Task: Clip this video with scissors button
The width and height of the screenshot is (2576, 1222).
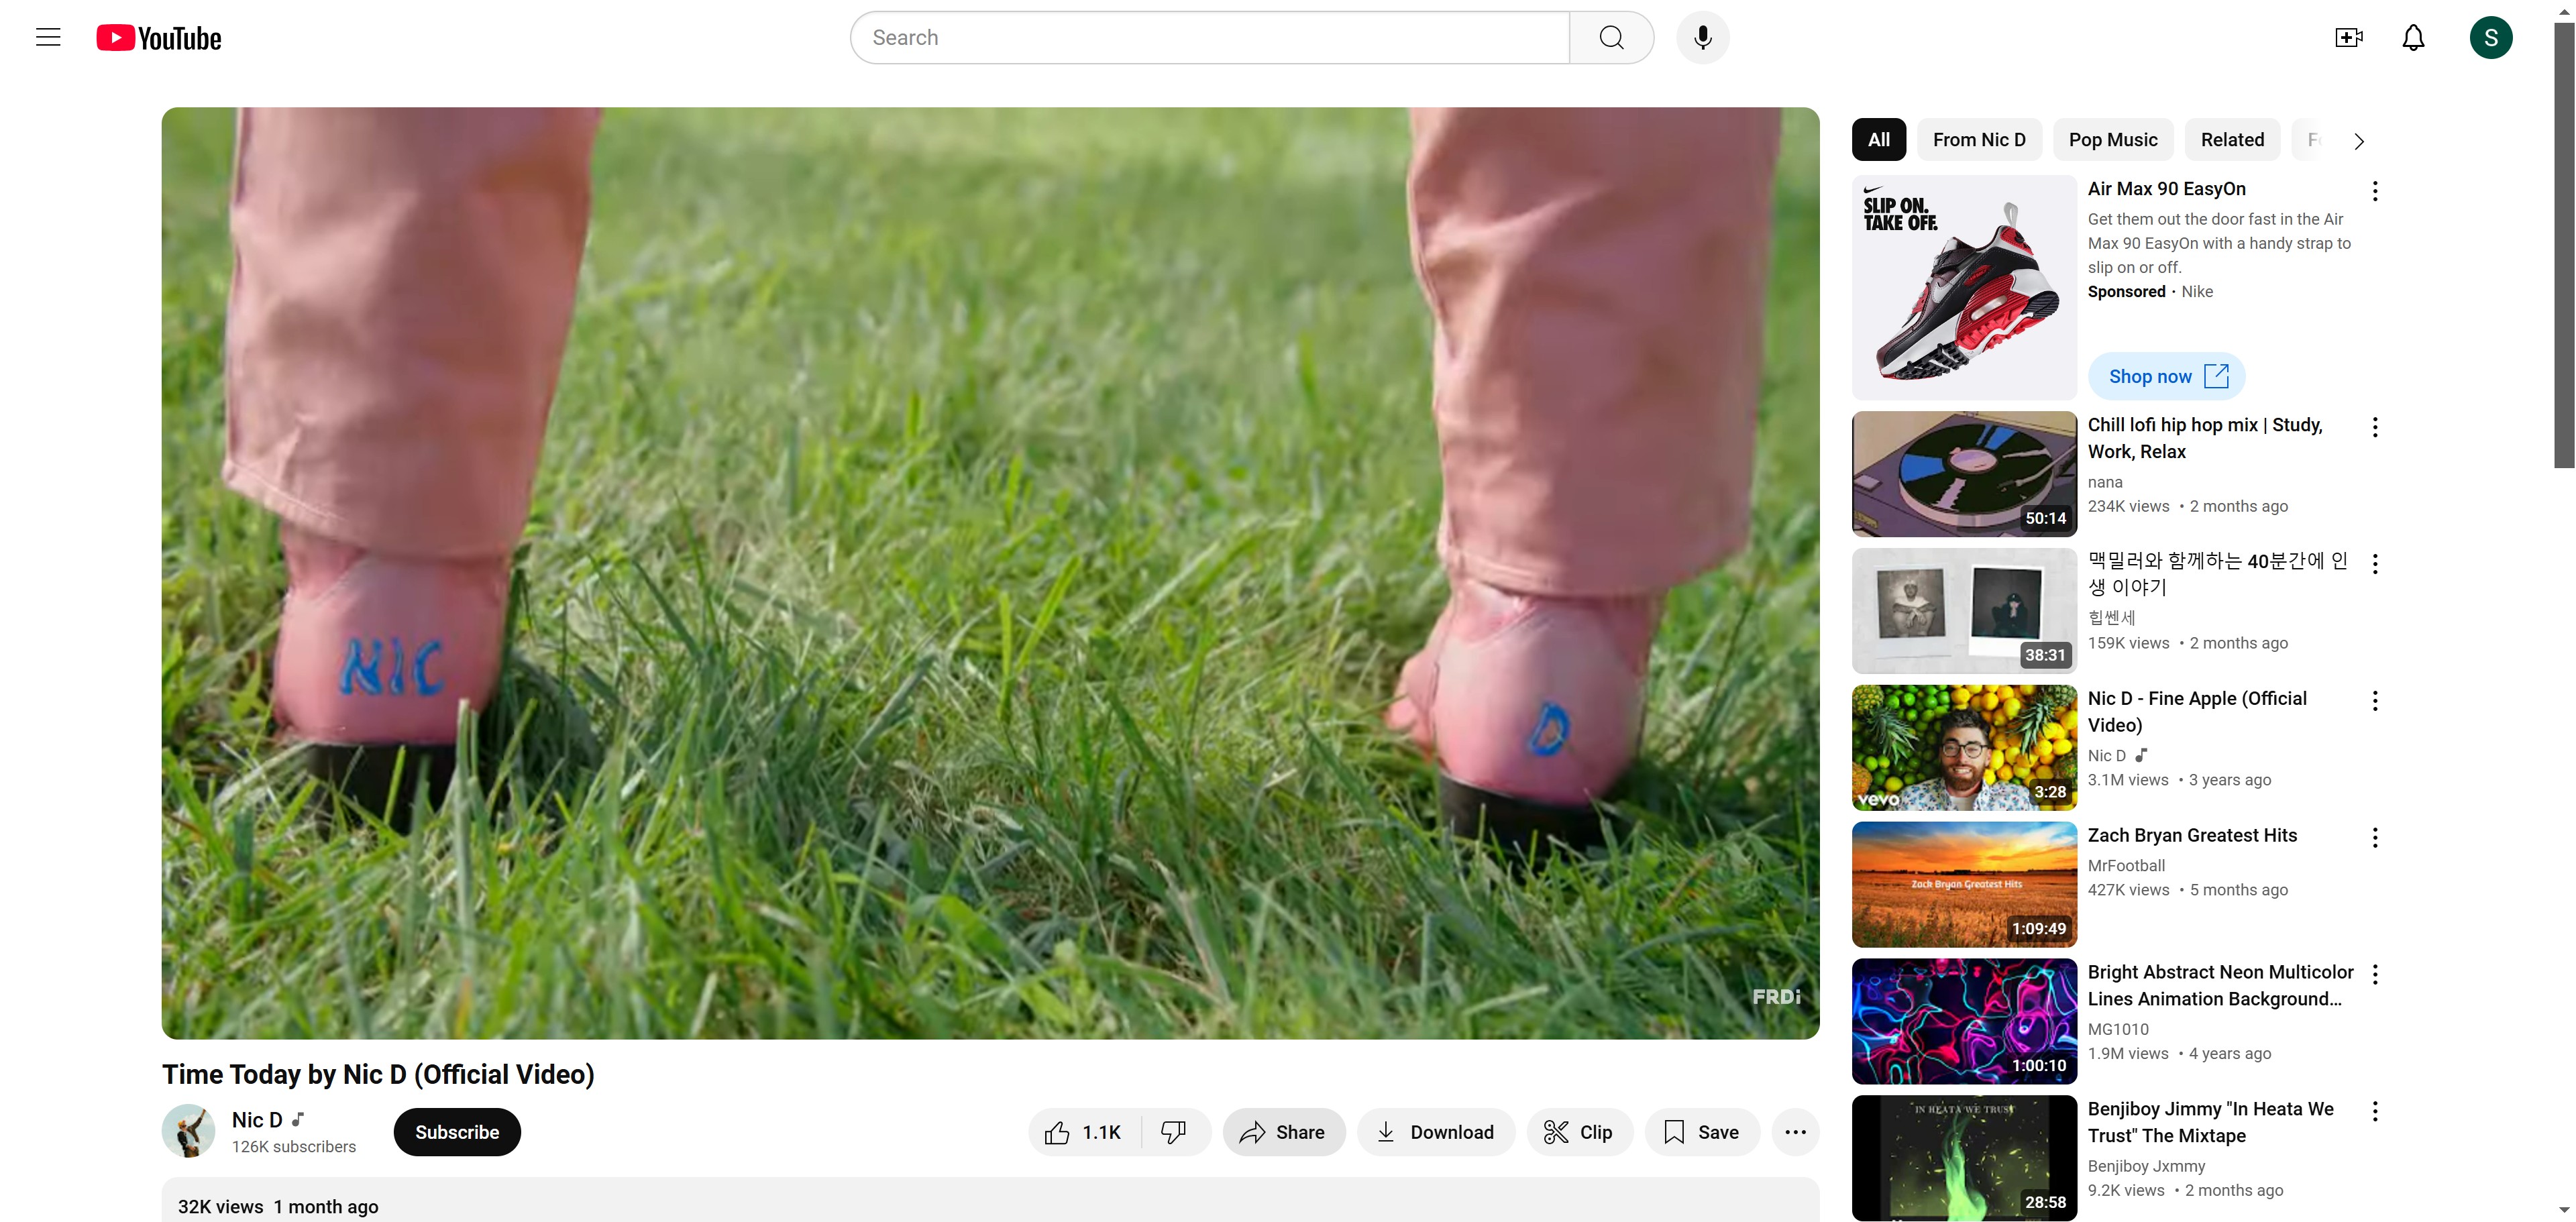Action: (1579, 1132)
